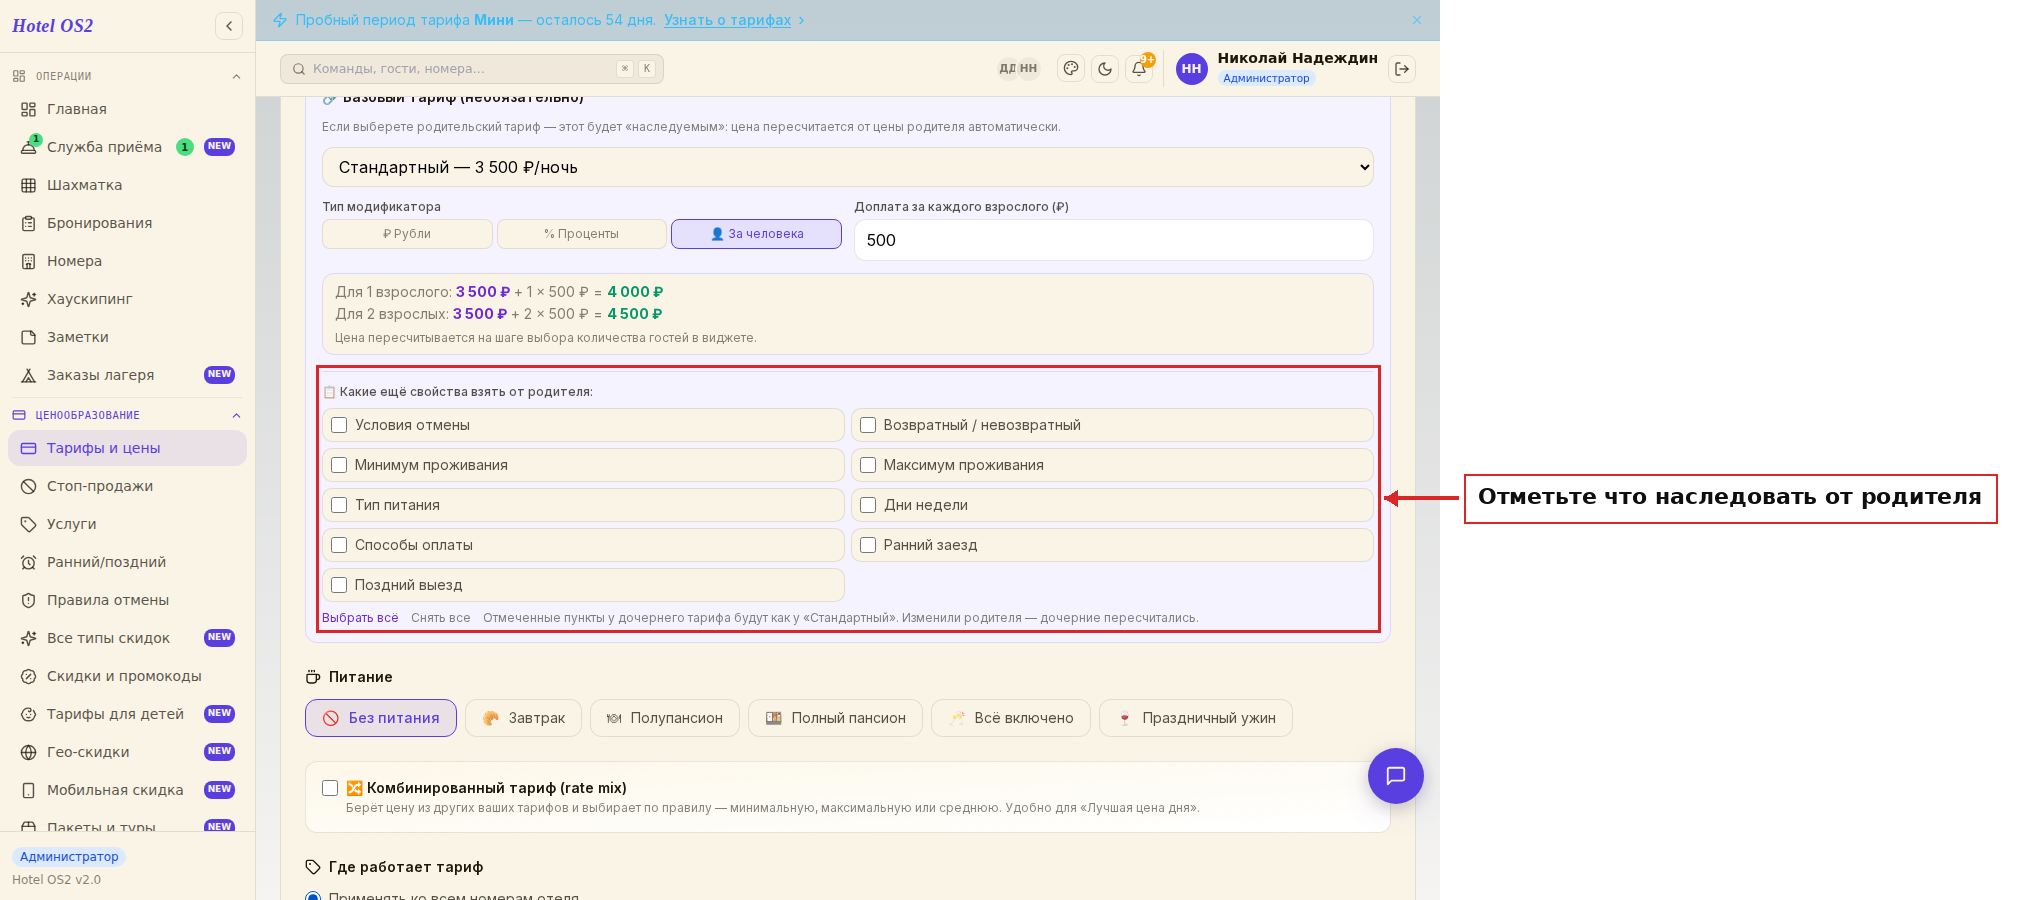Select the Завтрак meal option

[x=523, y=718]
